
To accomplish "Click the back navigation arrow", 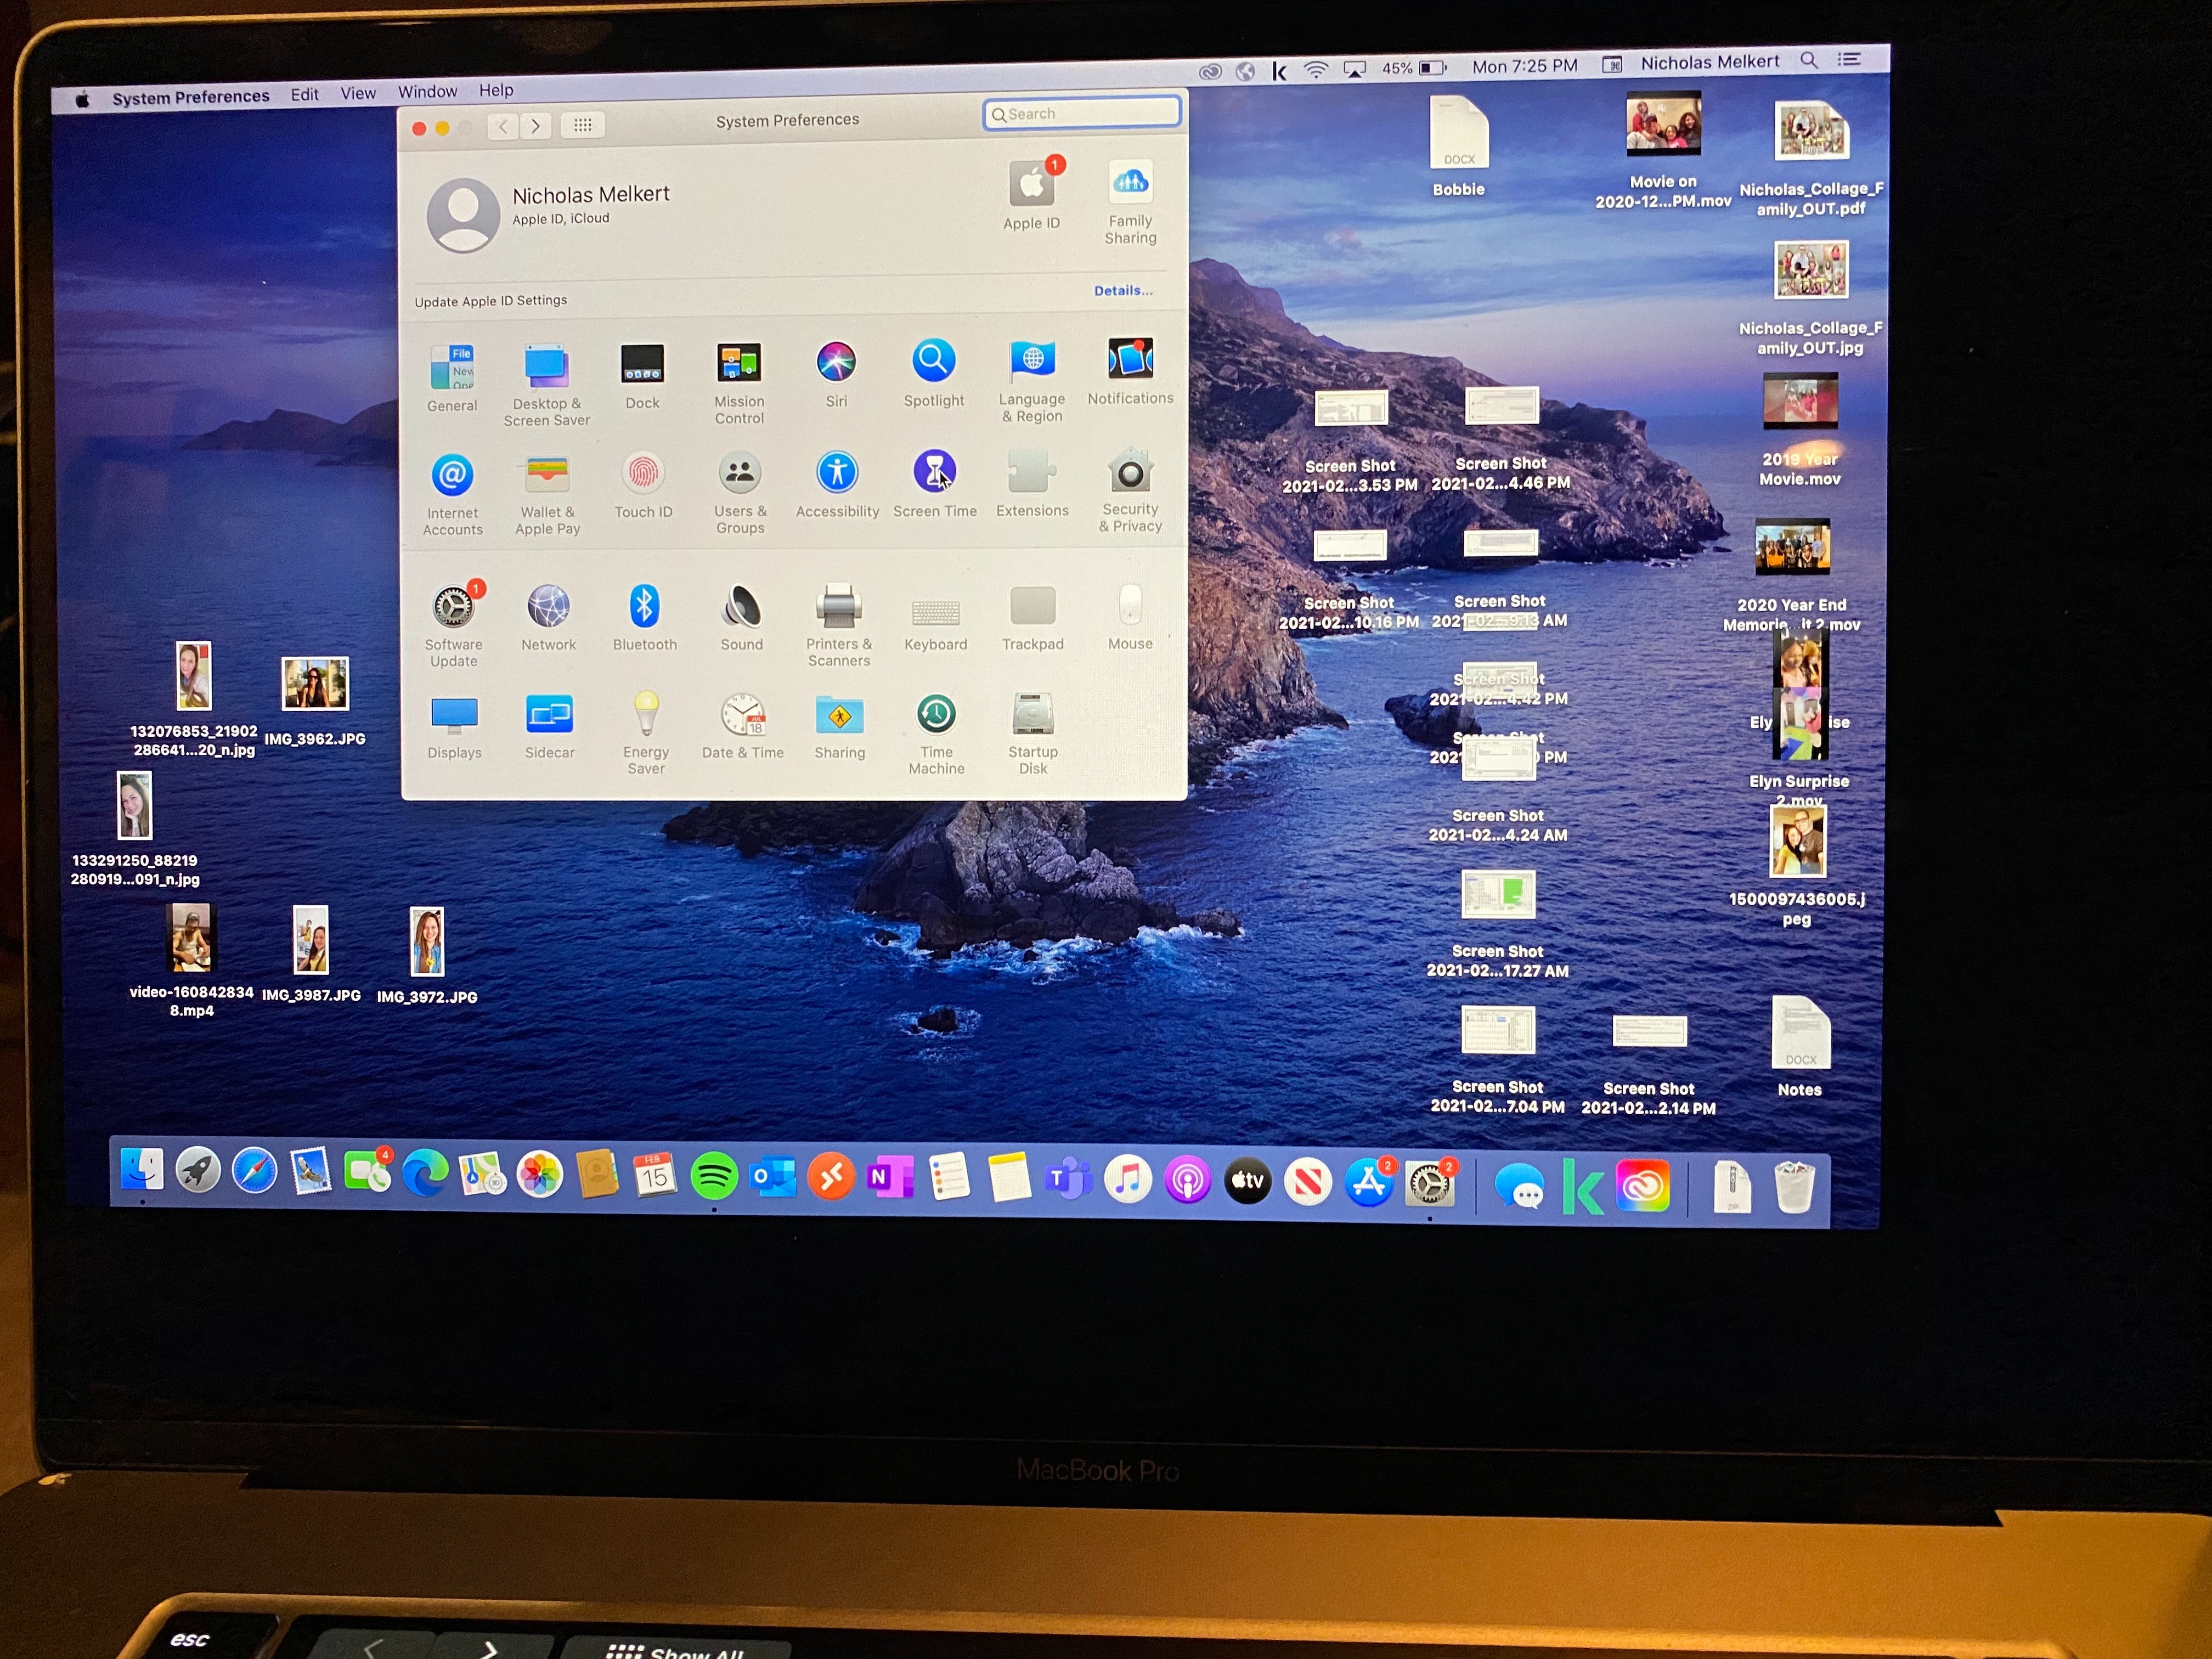I will [503, 126].
